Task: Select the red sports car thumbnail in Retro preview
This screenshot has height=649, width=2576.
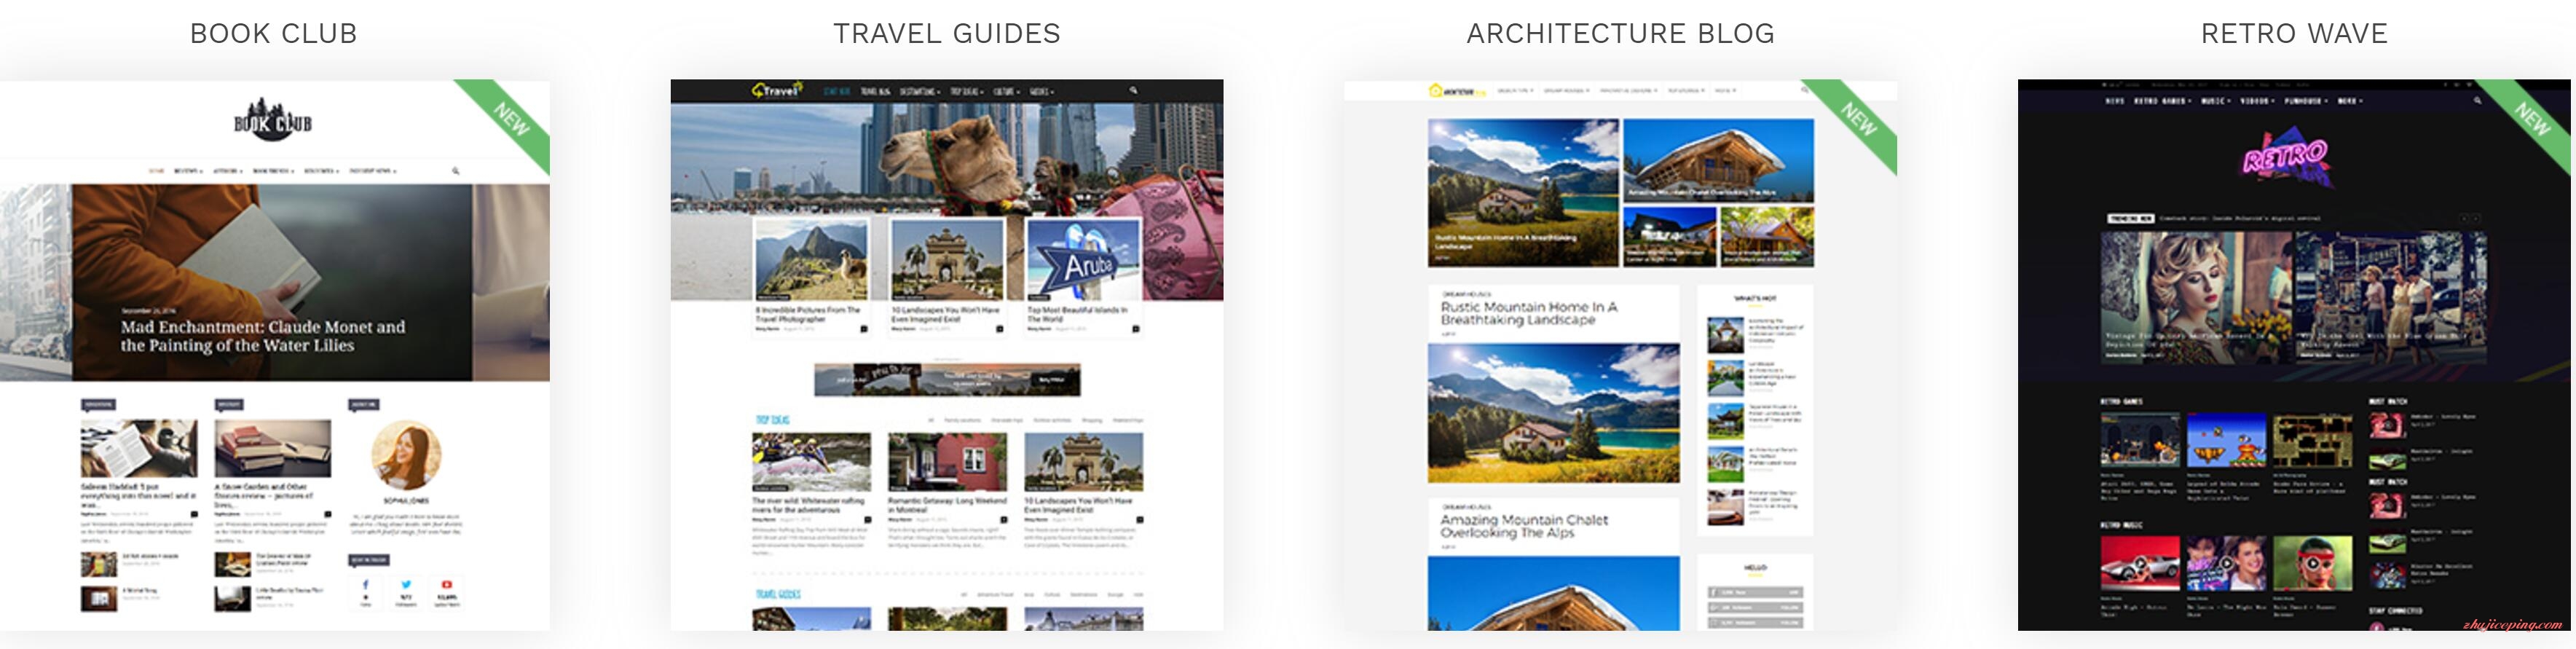Action: tap(2140, 564)
